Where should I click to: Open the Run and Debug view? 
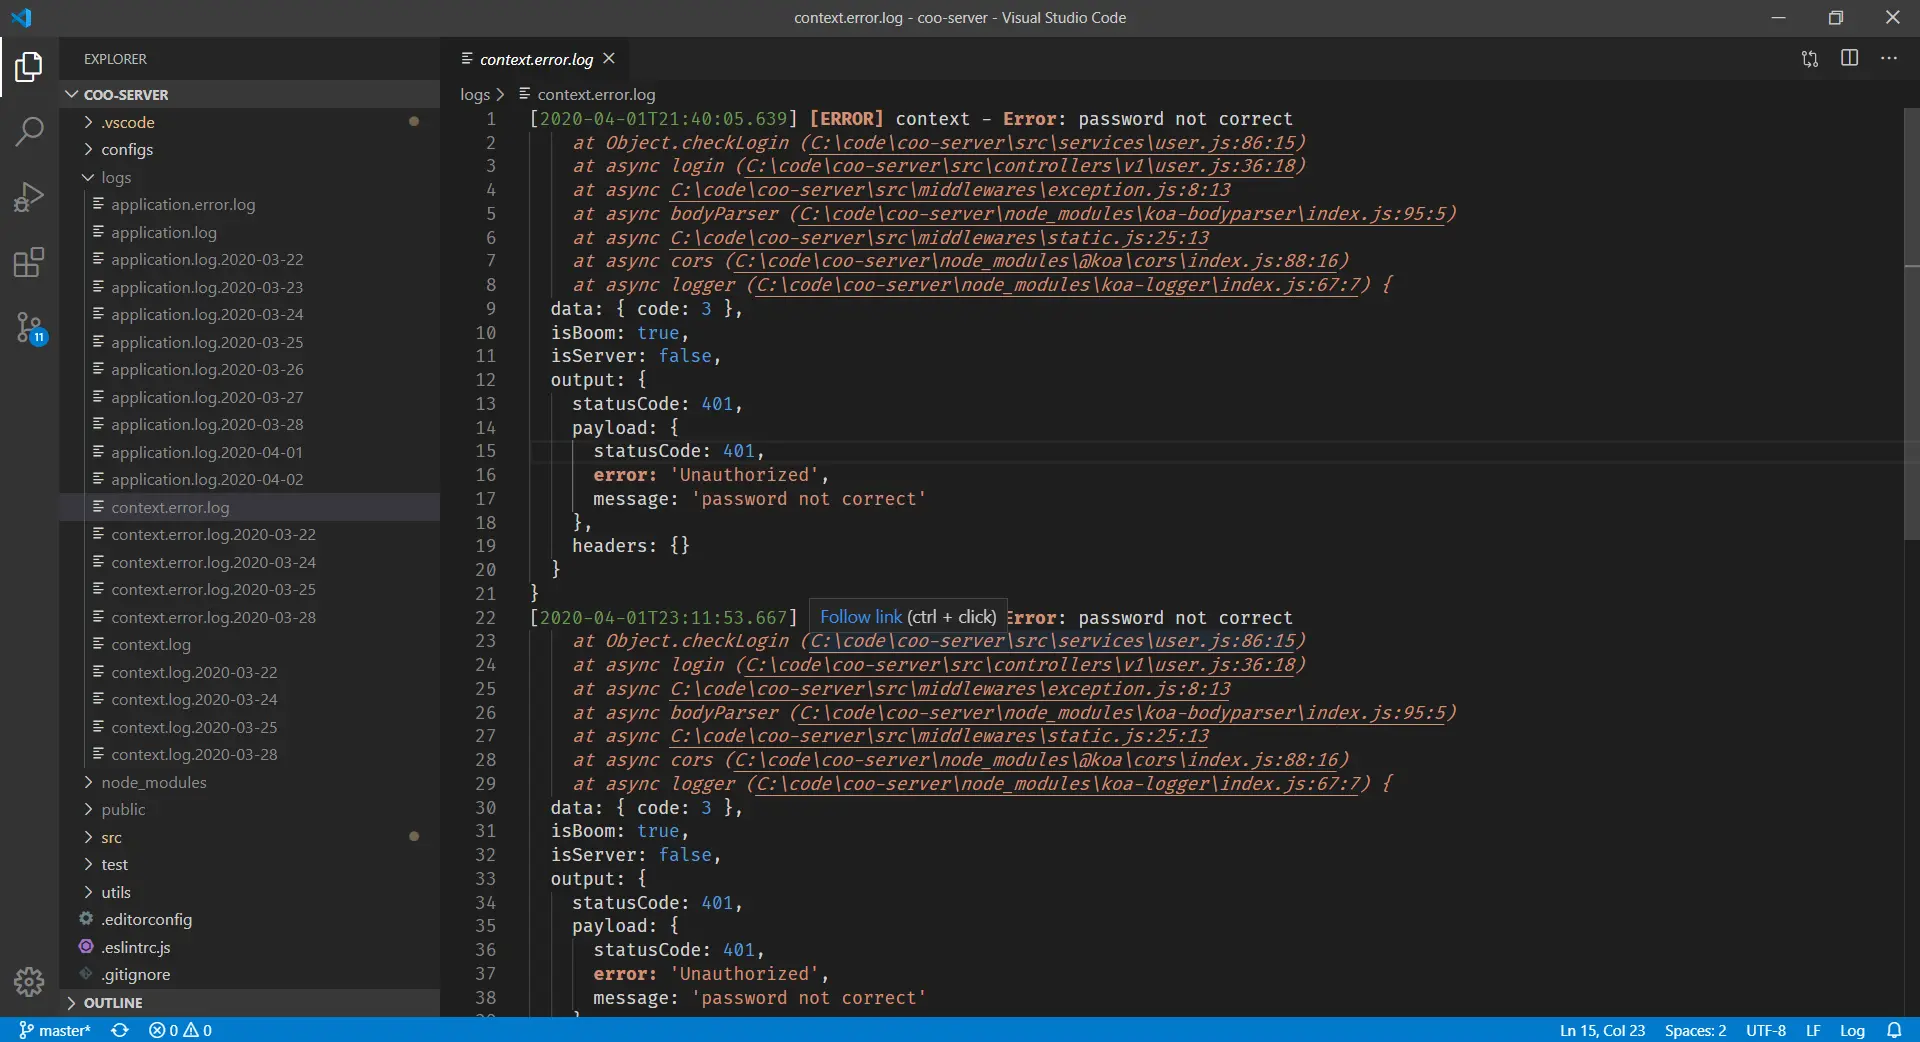[29, 197]
